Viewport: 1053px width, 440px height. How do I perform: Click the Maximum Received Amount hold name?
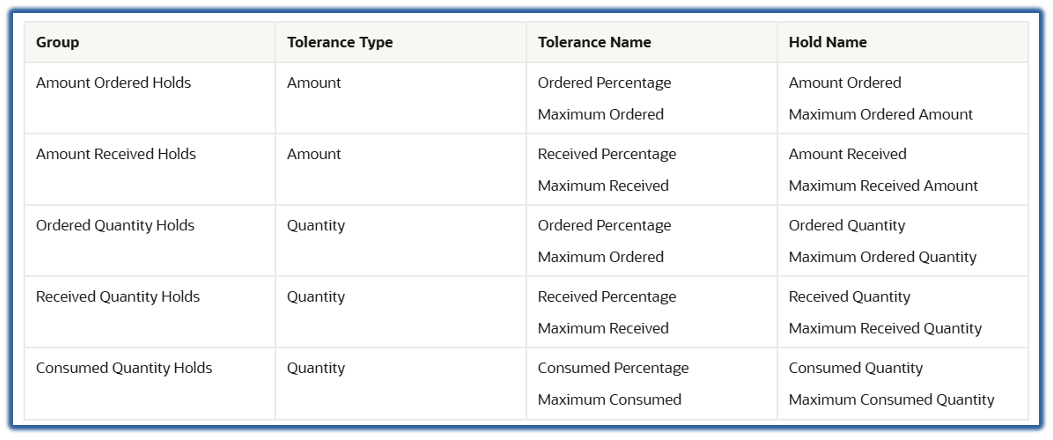coord(883,186)
